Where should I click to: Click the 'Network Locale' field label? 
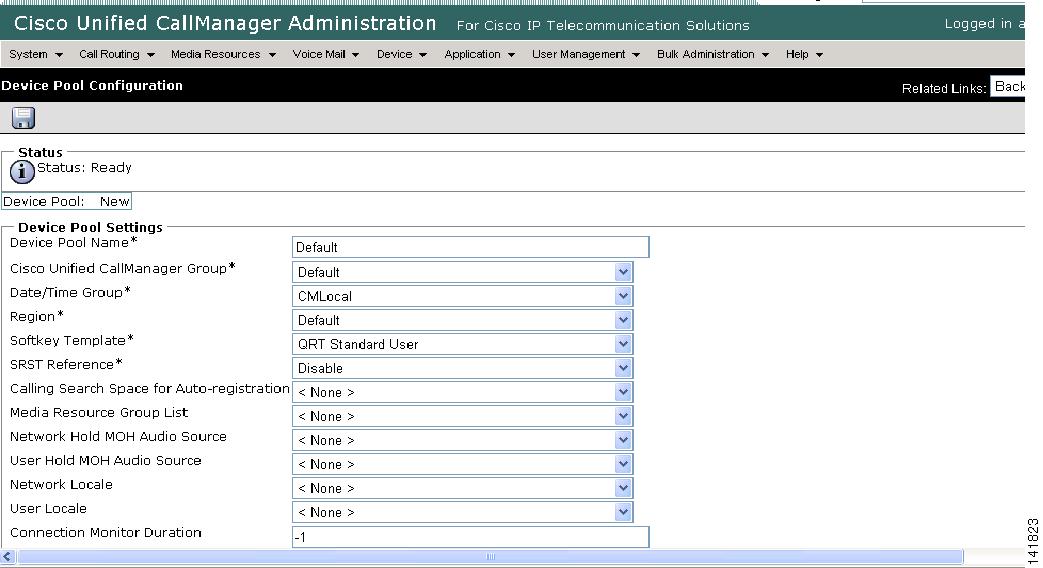[x=61, y=484]
